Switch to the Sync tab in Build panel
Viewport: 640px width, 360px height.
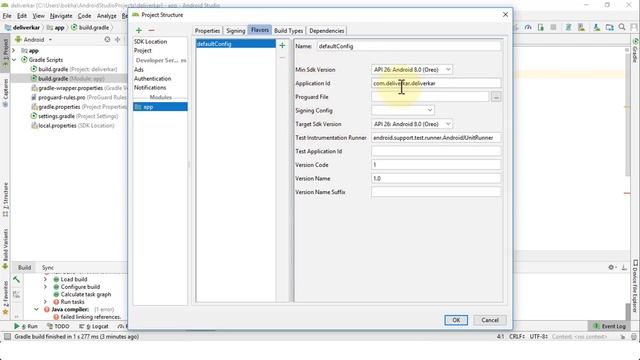(x=48, y=267)
